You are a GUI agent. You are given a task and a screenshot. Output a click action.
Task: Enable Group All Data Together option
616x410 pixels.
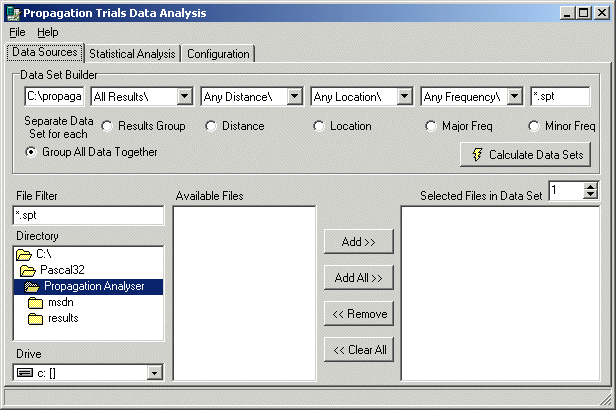[32, 152]
